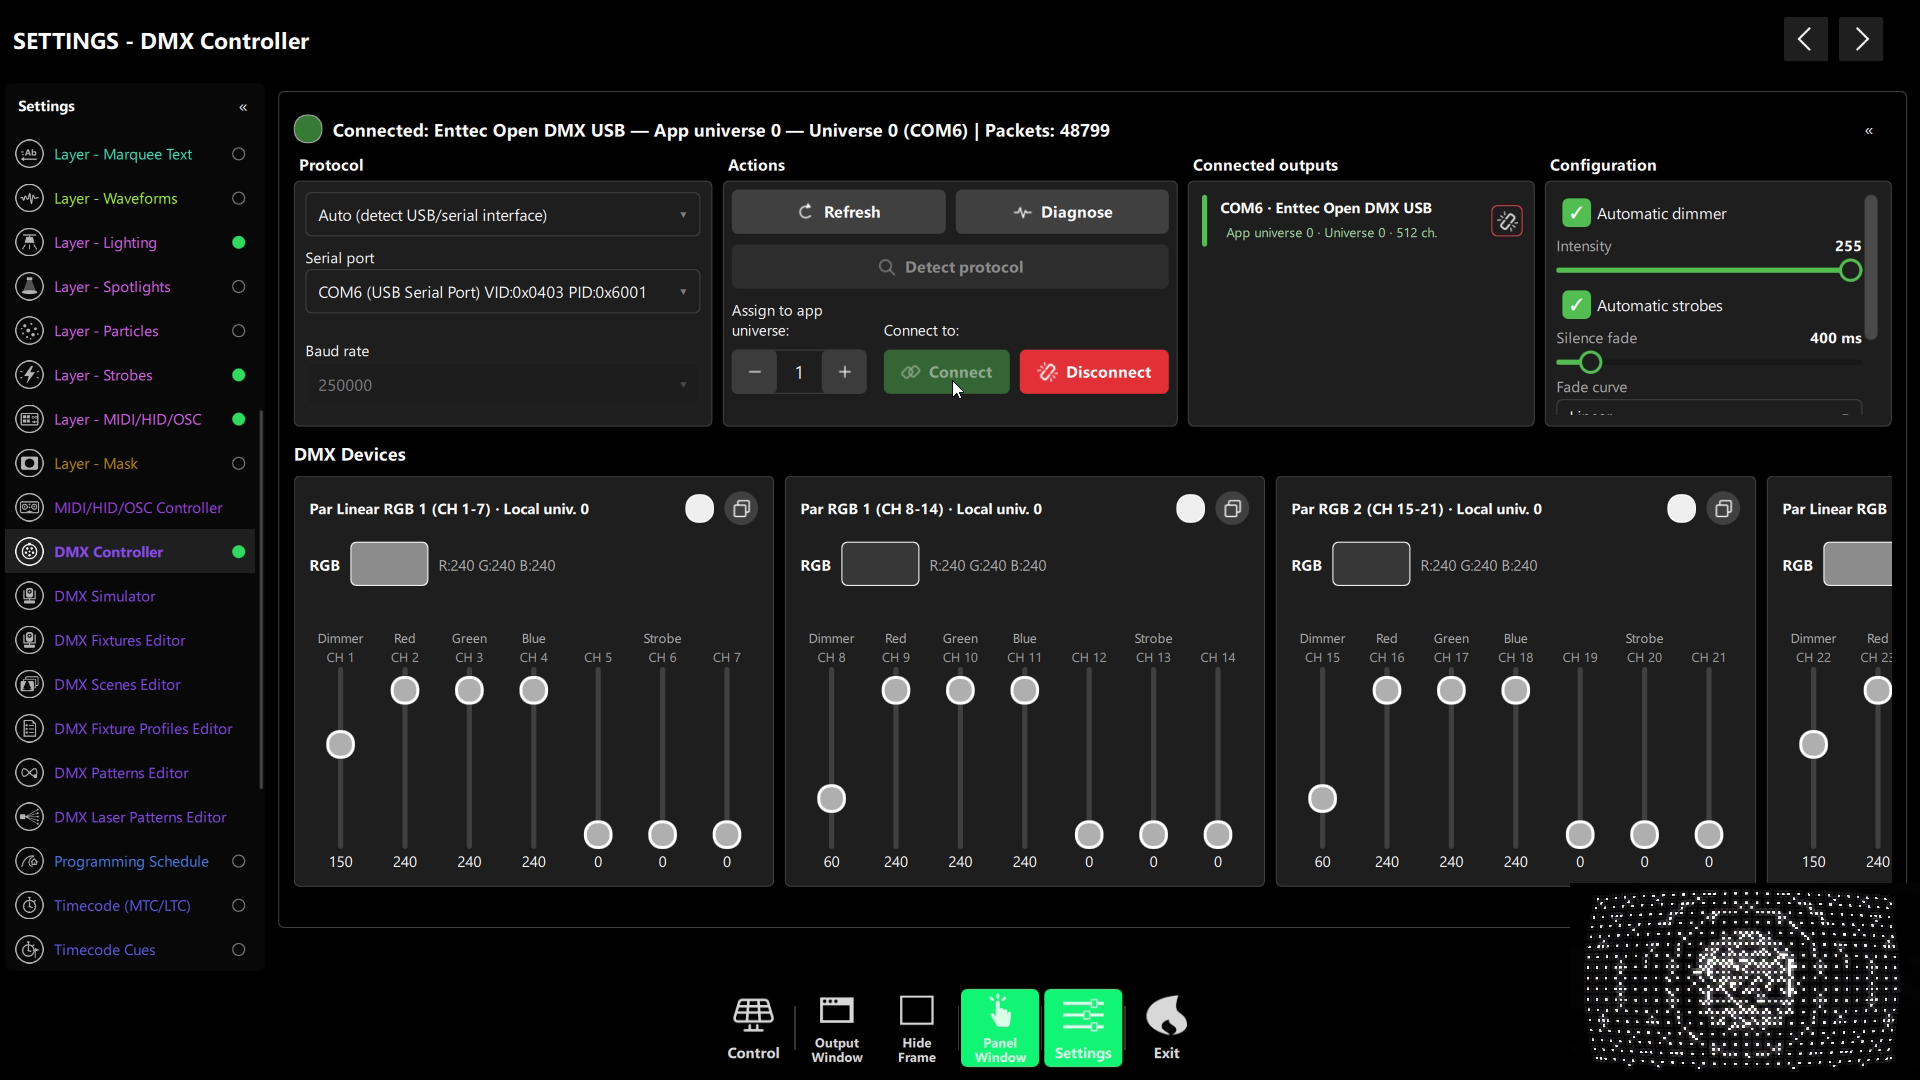Duplicate the Par RGB 1 device

click(1232, 509)
